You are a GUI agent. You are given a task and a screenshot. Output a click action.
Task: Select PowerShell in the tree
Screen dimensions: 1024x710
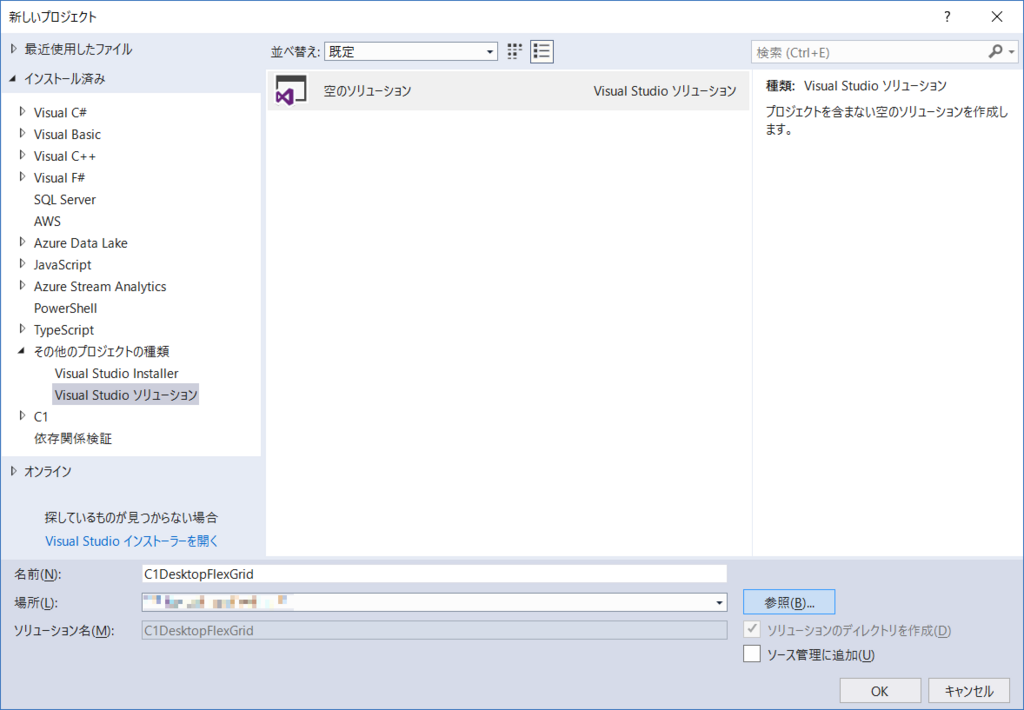pos(65,308)
